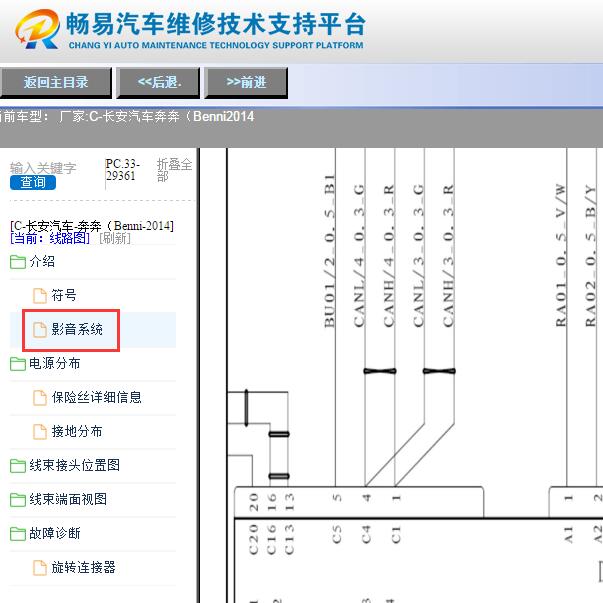
Task: Click the blue 查询 search button
Action: point(33,182)
